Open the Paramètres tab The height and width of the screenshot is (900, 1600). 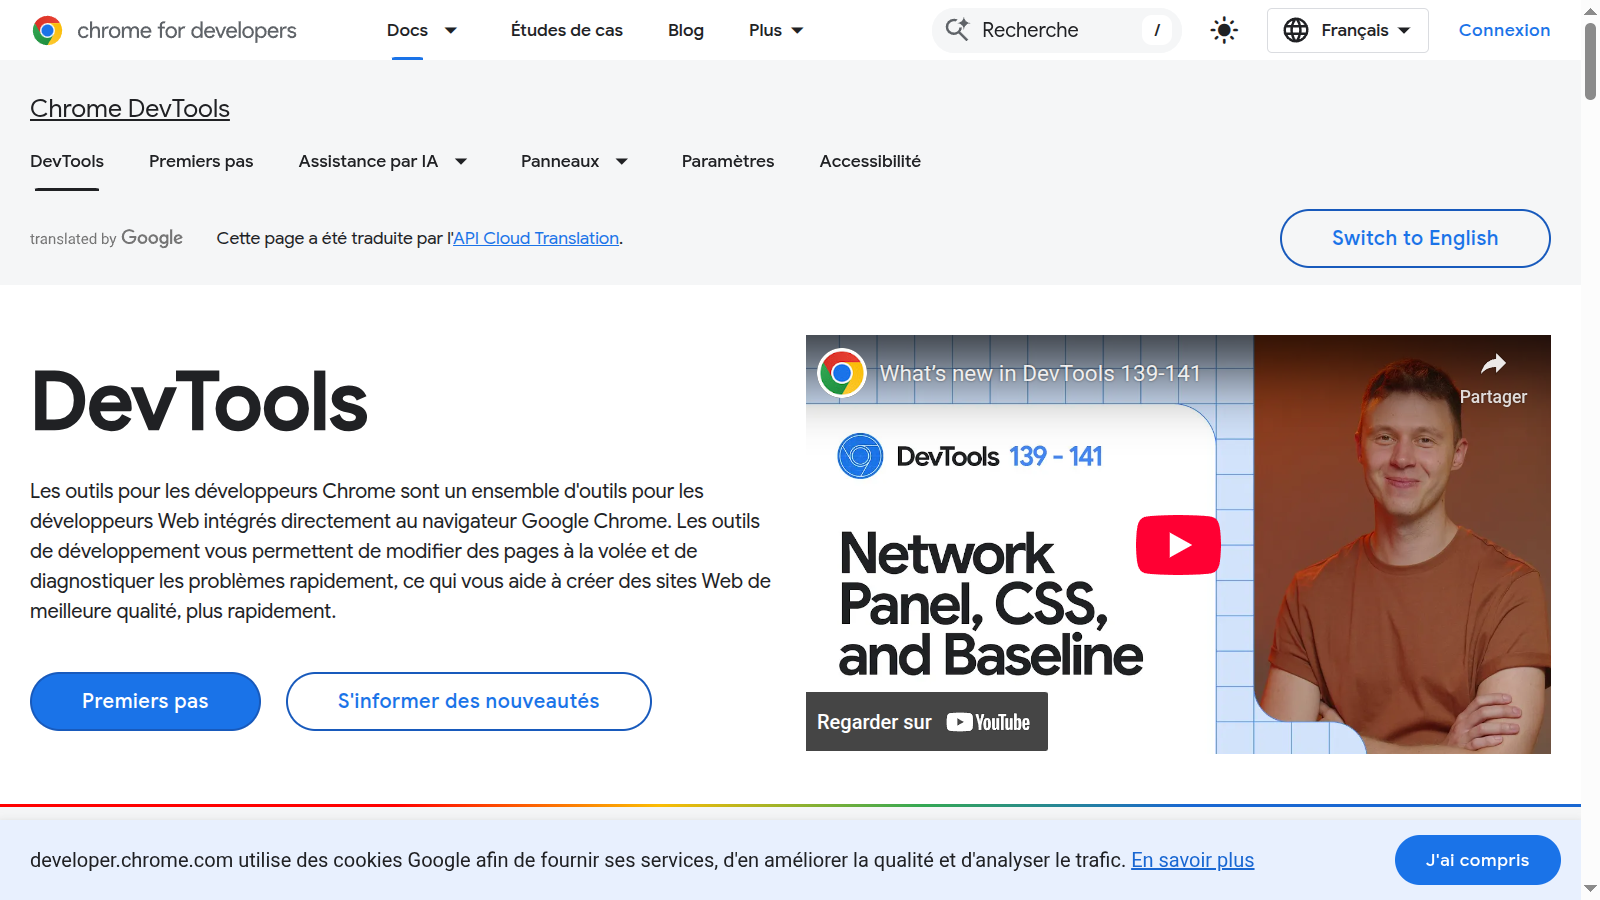pos(727,162)
